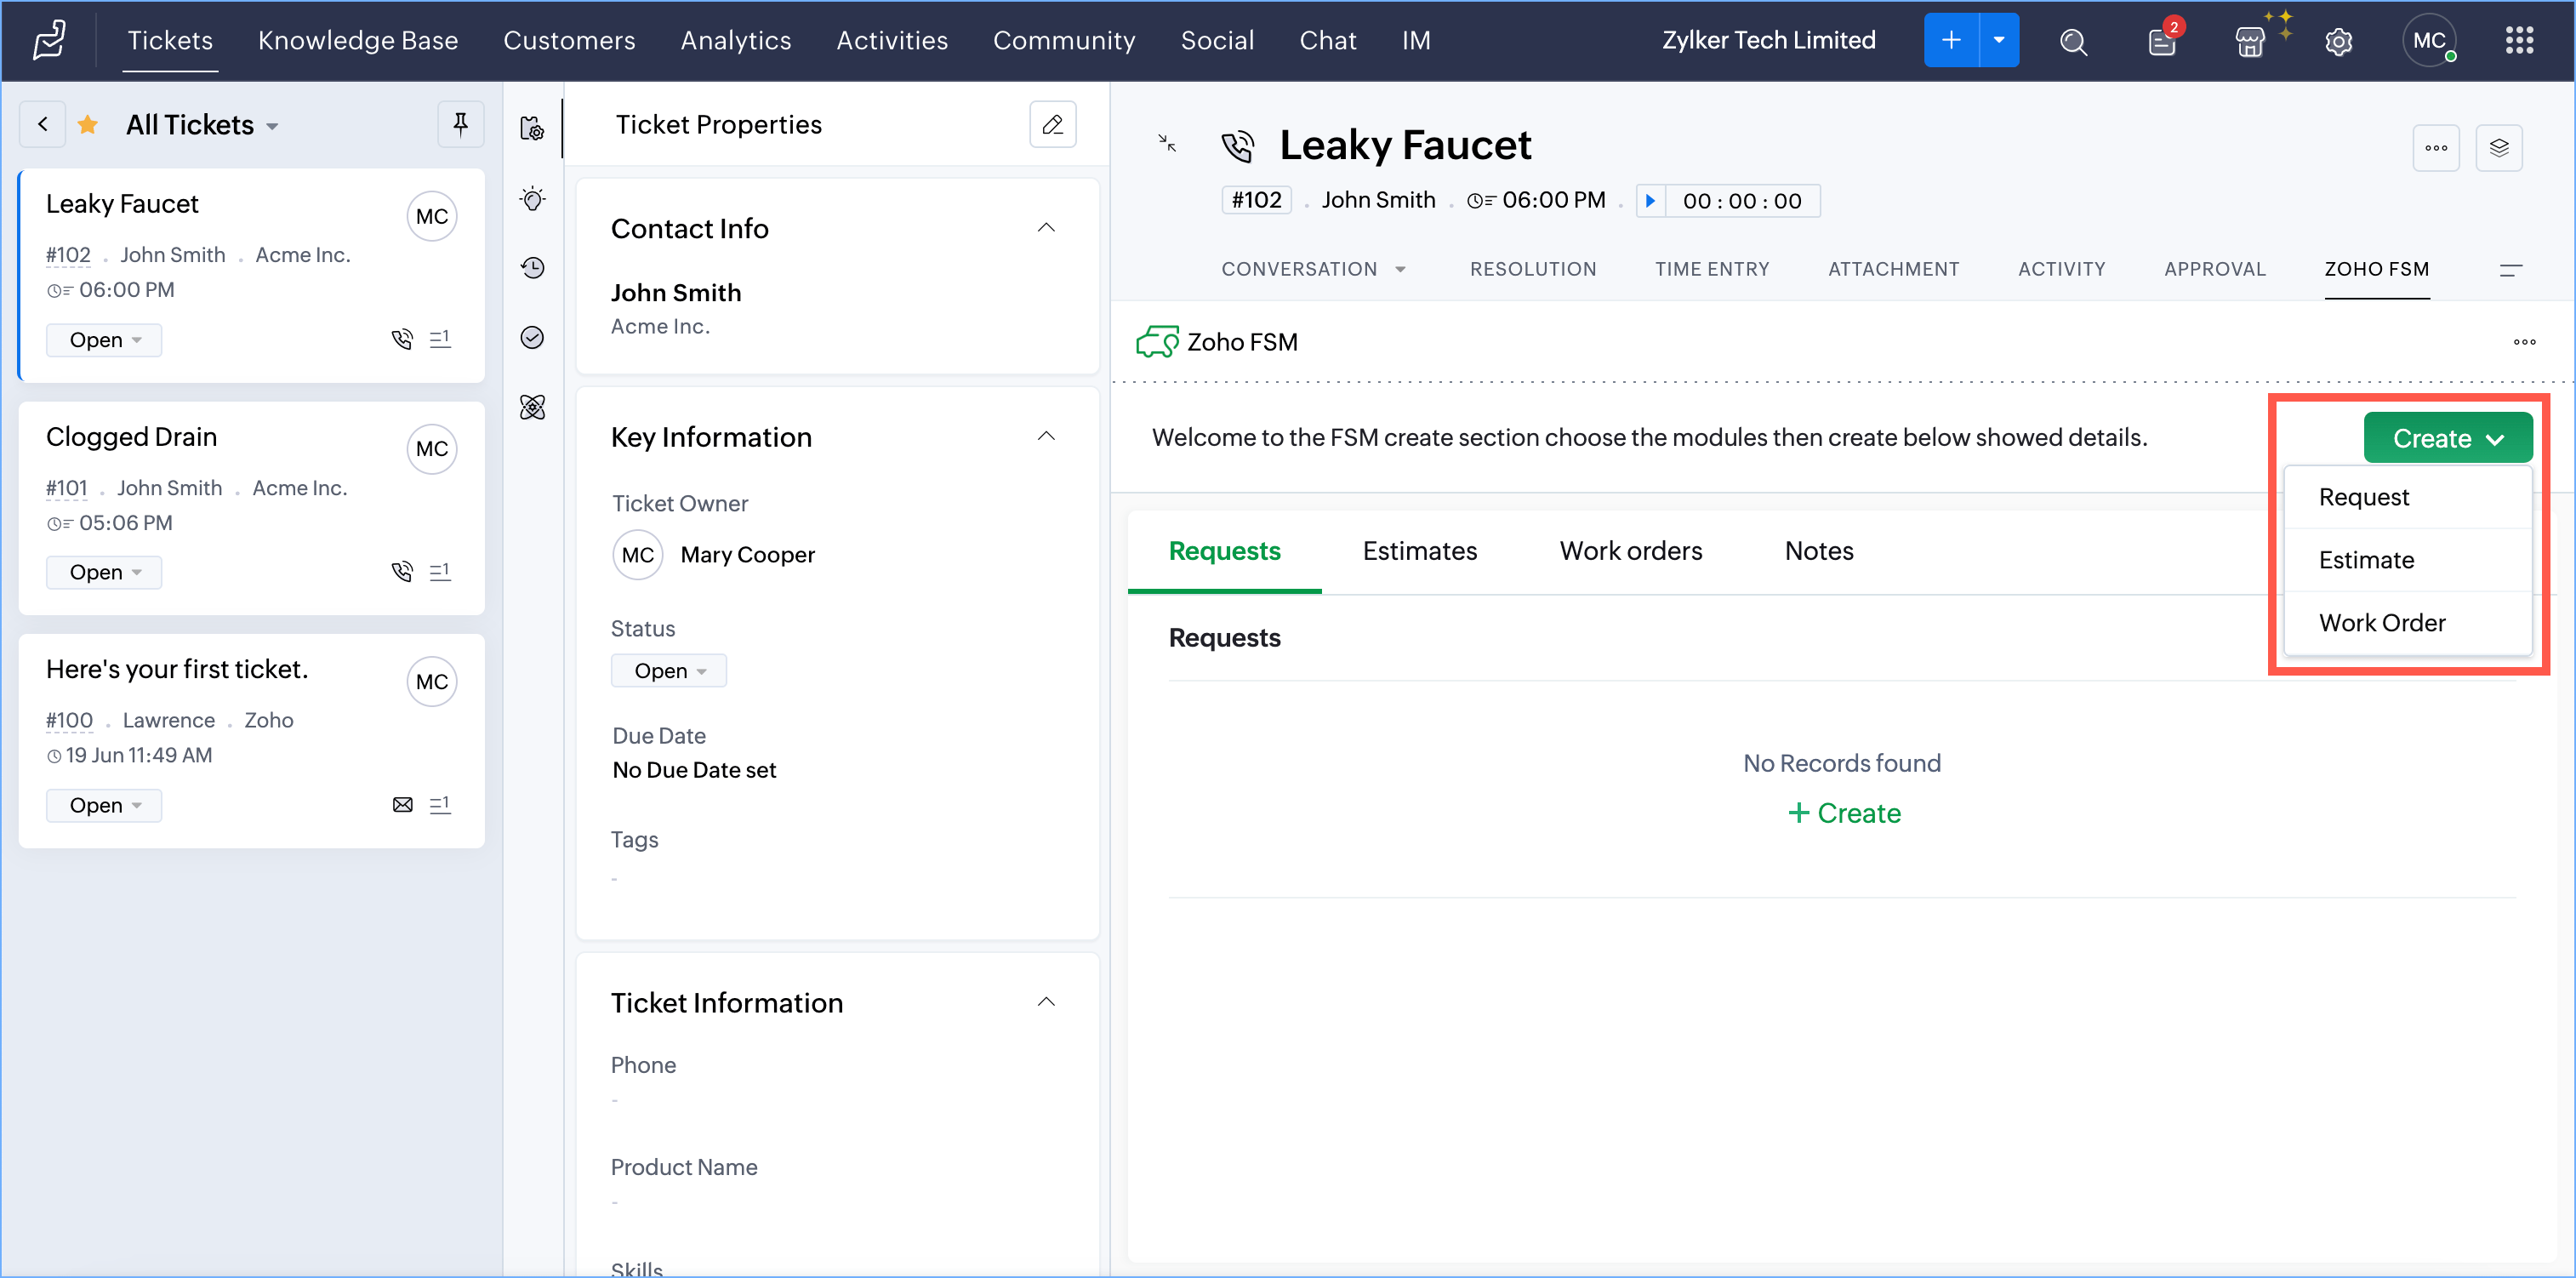2576x1278 pixels.
Task: Open the Analytics module in top navigation
Action: coord(735,41)
